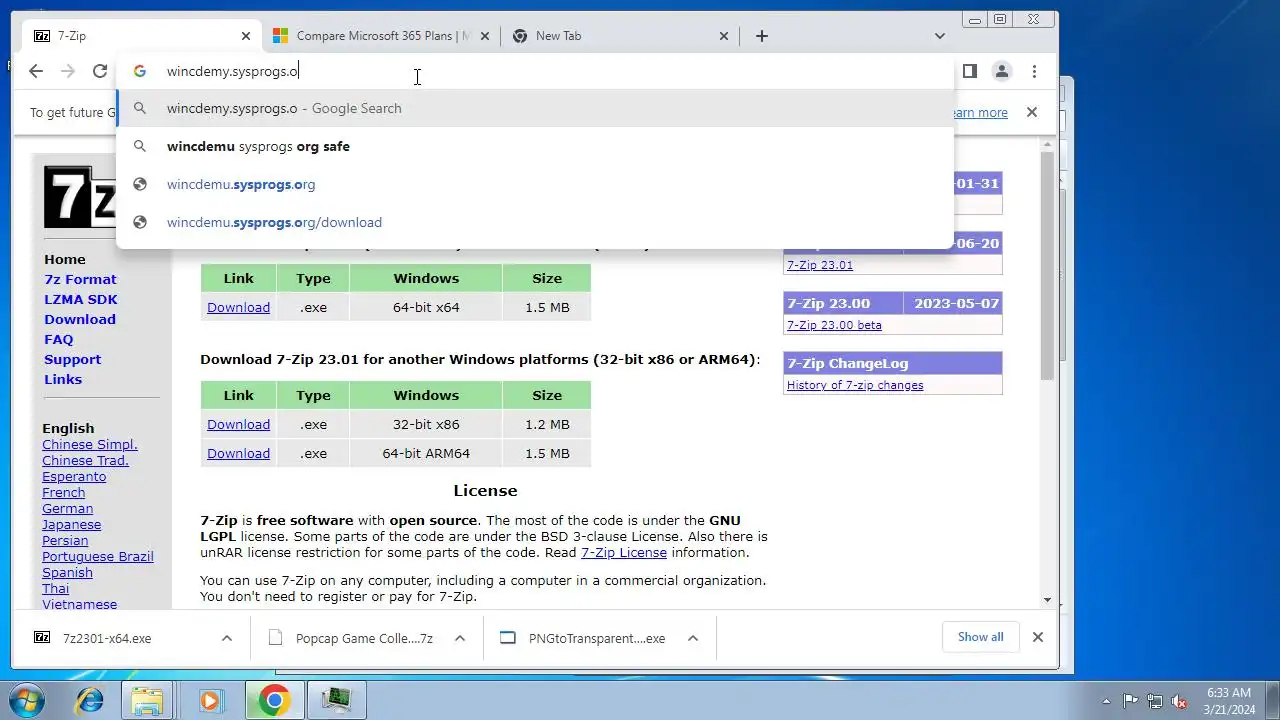Show hidden tray icons arrow
1280x720 pixels.
click(1106, 701)
